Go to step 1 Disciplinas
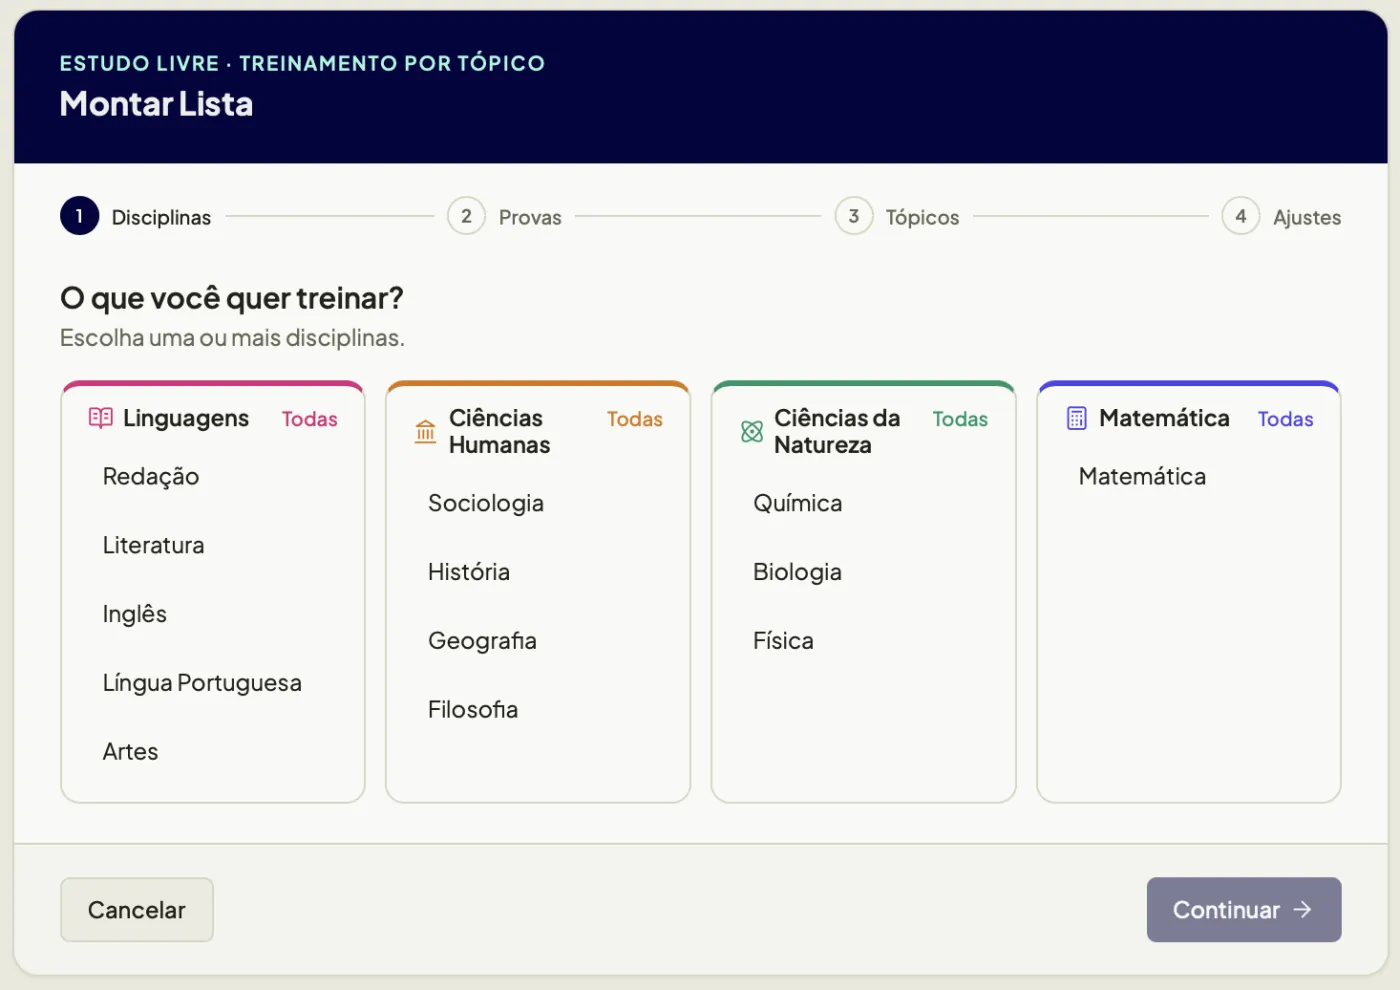 point(136,217)
